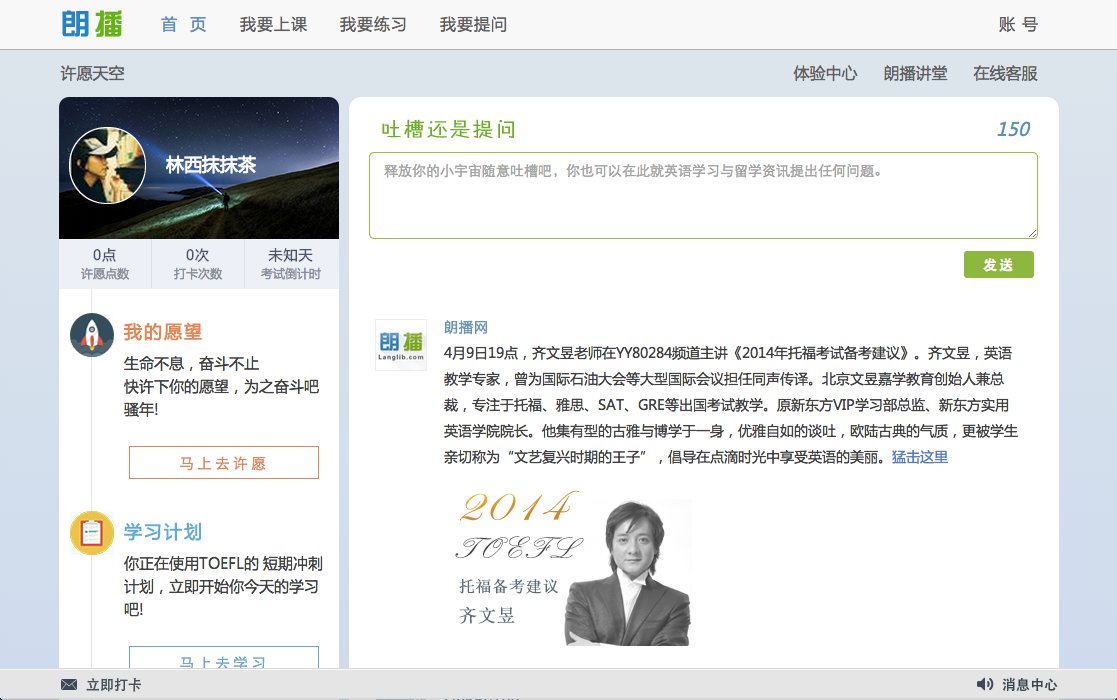
Task: Select 我要练习 in the navigation bar
Action: click(373, 25)
